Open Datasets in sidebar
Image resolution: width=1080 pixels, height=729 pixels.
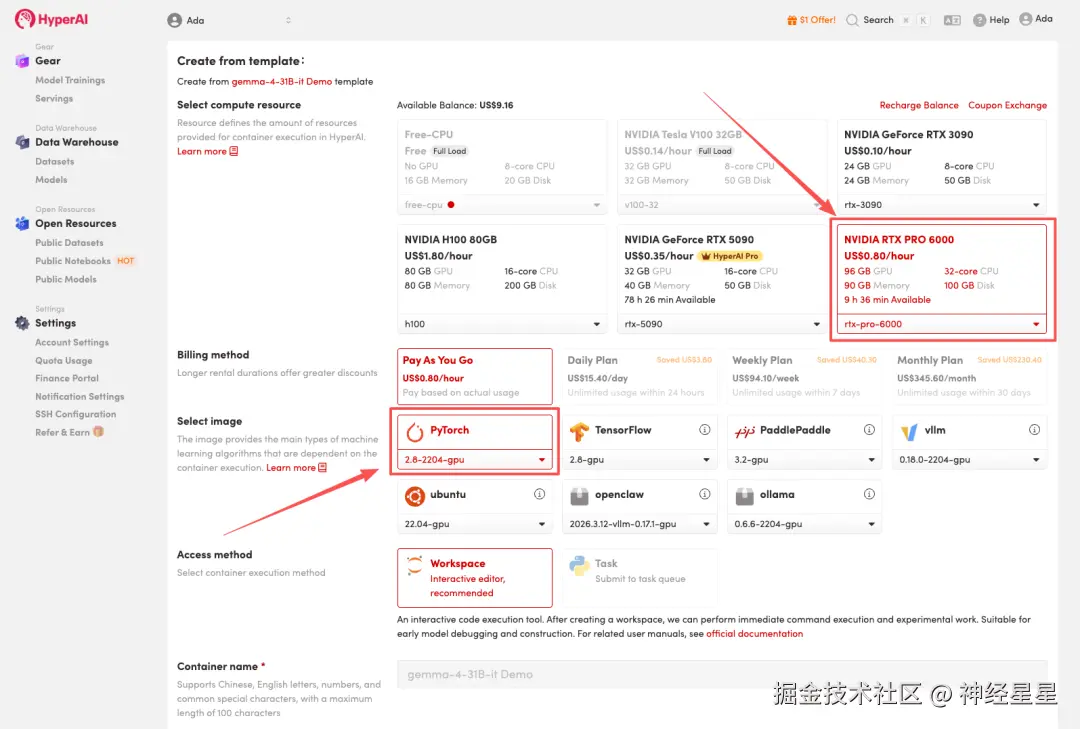pyautogui.click(x=54, y=161)
